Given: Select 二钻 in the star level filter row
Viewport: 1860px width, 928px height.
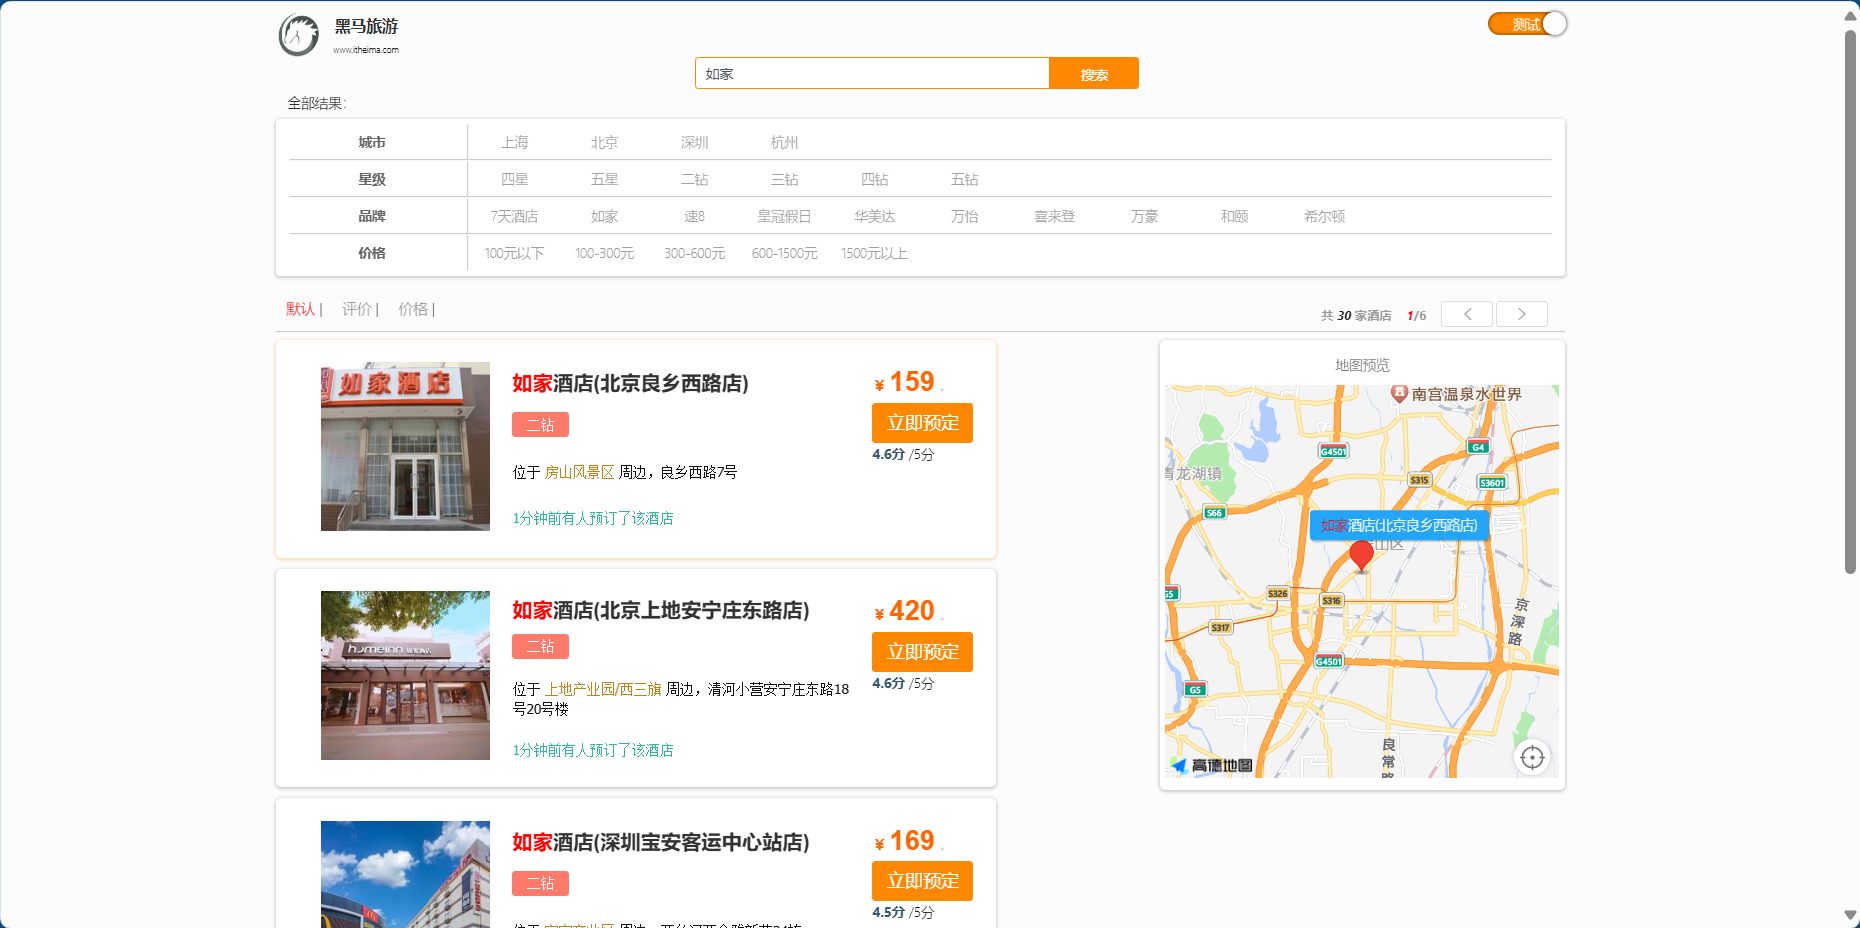Looking at the screenshot, I should coord(695,179).
